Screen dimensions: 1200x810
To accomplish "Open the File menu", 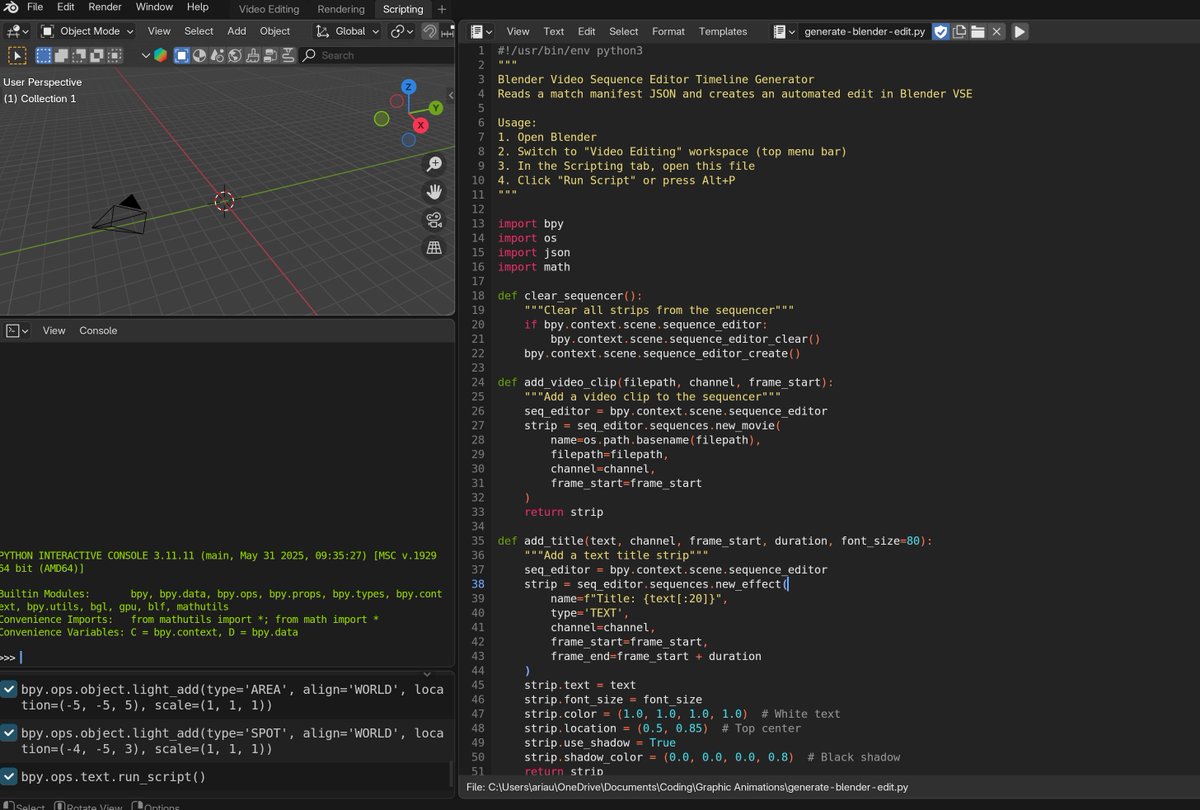I will tap(35, 7).
